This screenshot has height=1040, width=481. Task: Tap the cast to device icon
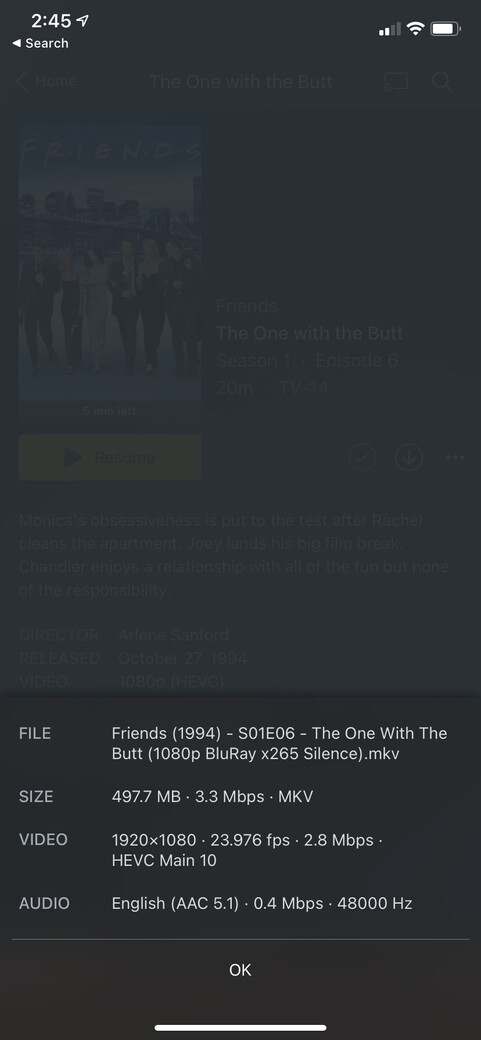[x=395, y=82]
